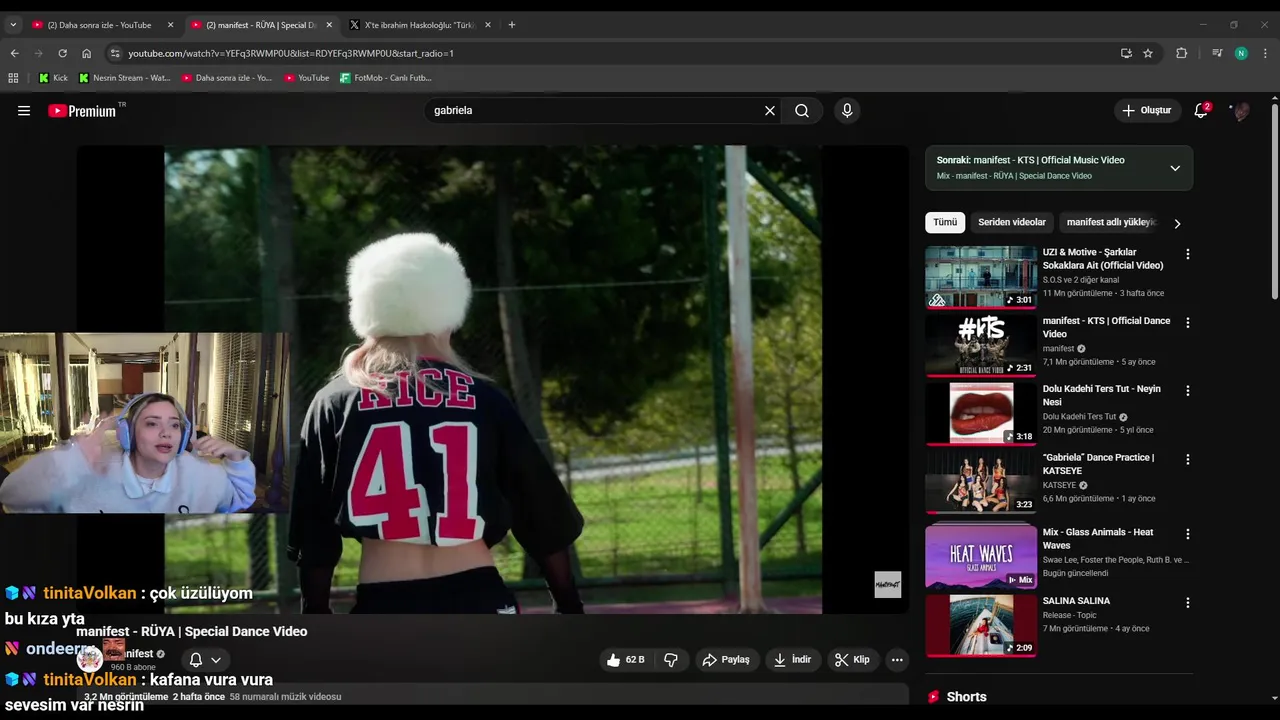This screenshot has height=720, width=1280.
Task: Open the browser home page icon
Action: [x=87, y=53]
